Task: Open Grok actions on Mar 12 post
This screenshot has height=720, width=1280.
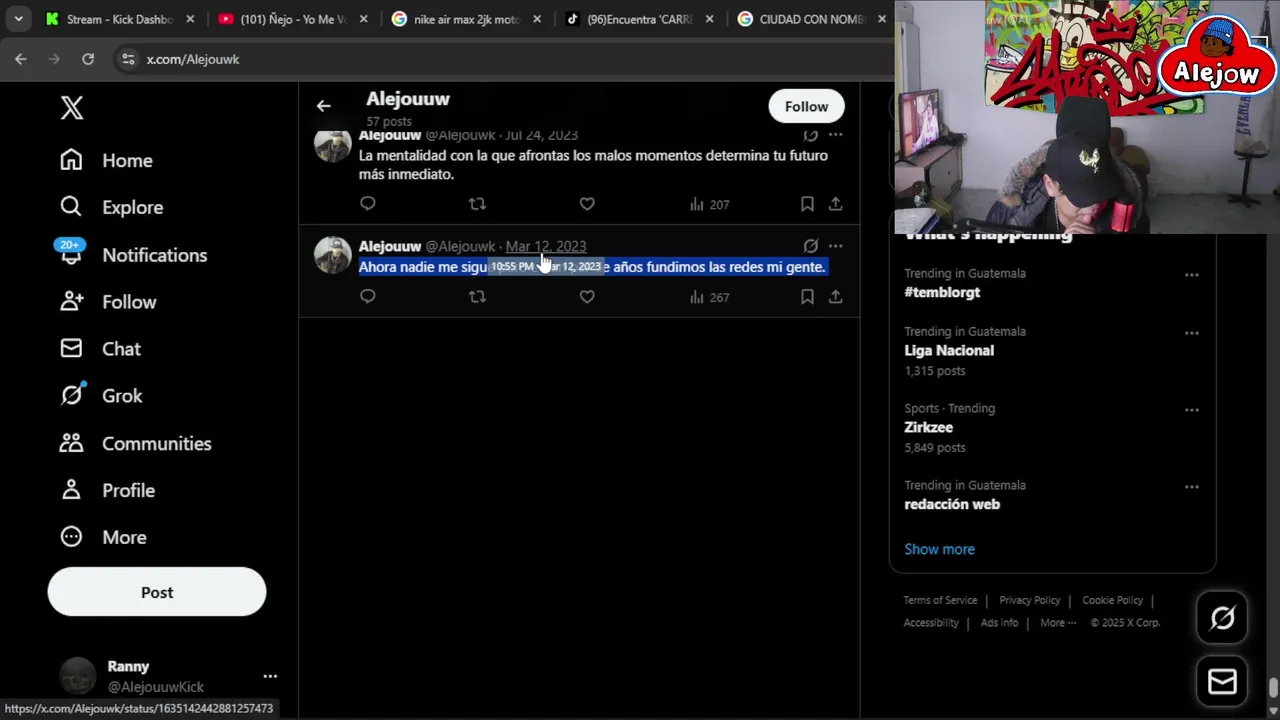Action: point(811,246)
